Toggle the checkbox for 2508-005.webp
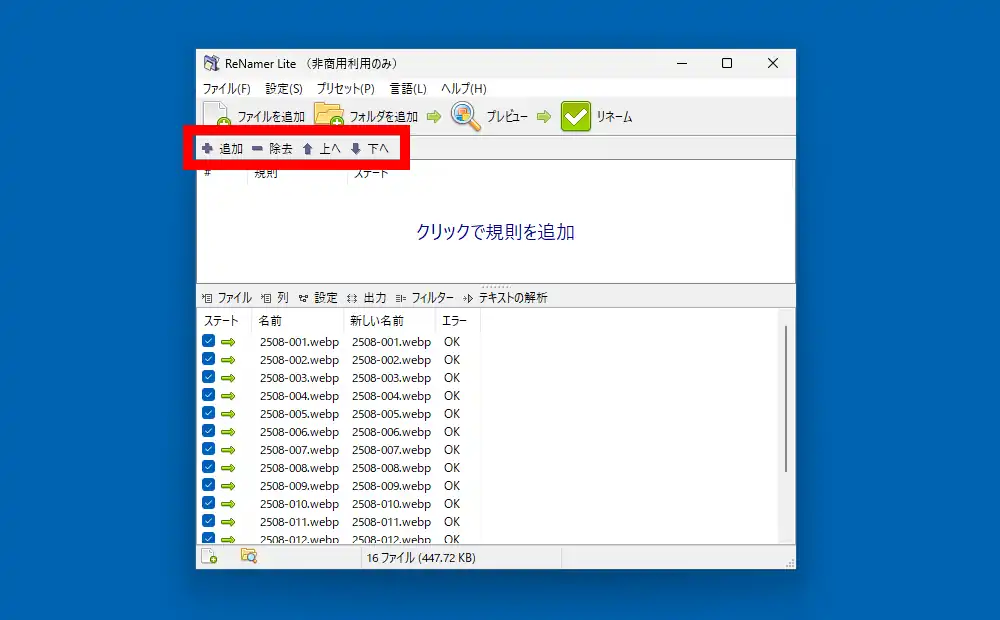 208,414
